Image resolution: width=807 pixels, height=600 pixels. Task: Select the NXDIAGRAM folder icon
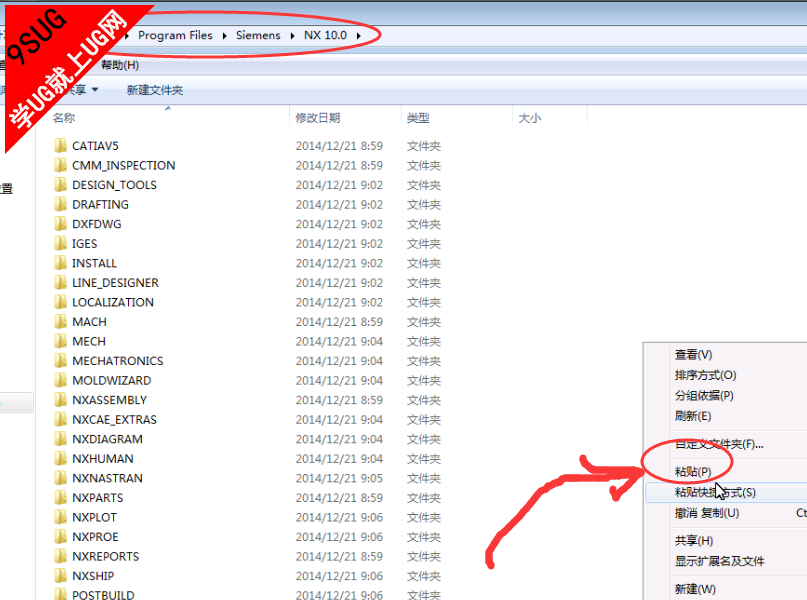60,439
